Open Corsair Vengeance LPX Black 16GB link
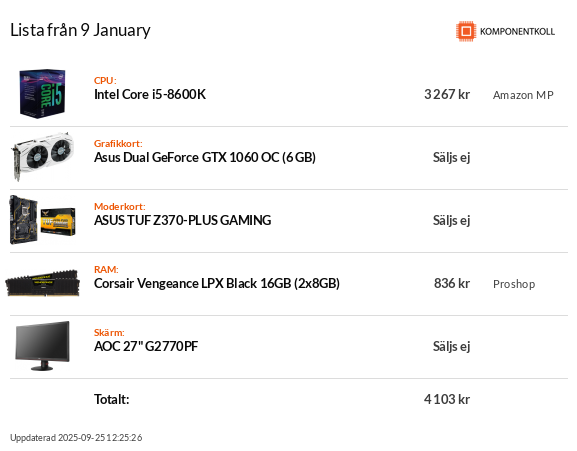 217,283
